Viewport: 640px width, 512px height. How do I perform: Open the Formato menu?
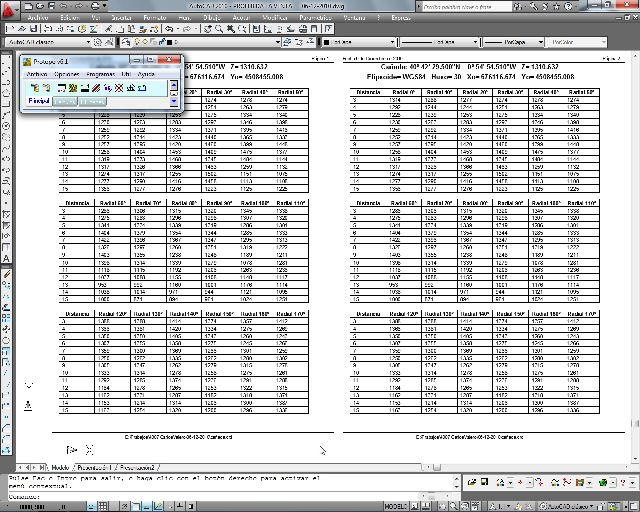click(x=155, y=18)
